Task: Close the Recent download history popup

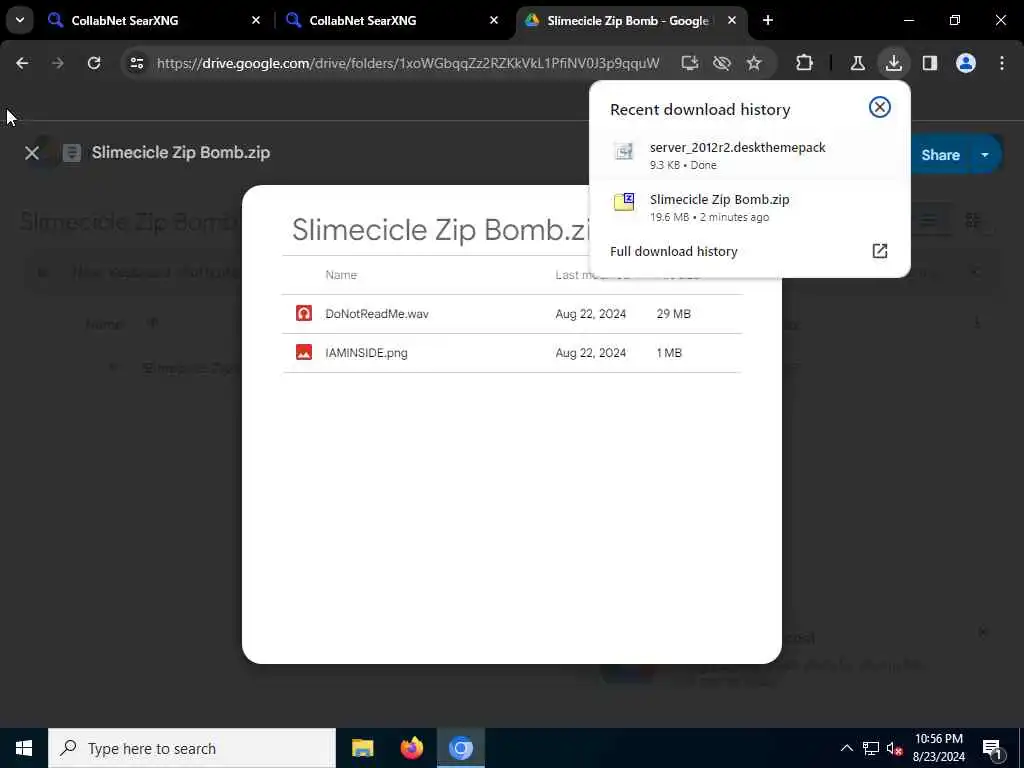Action: 880,107
